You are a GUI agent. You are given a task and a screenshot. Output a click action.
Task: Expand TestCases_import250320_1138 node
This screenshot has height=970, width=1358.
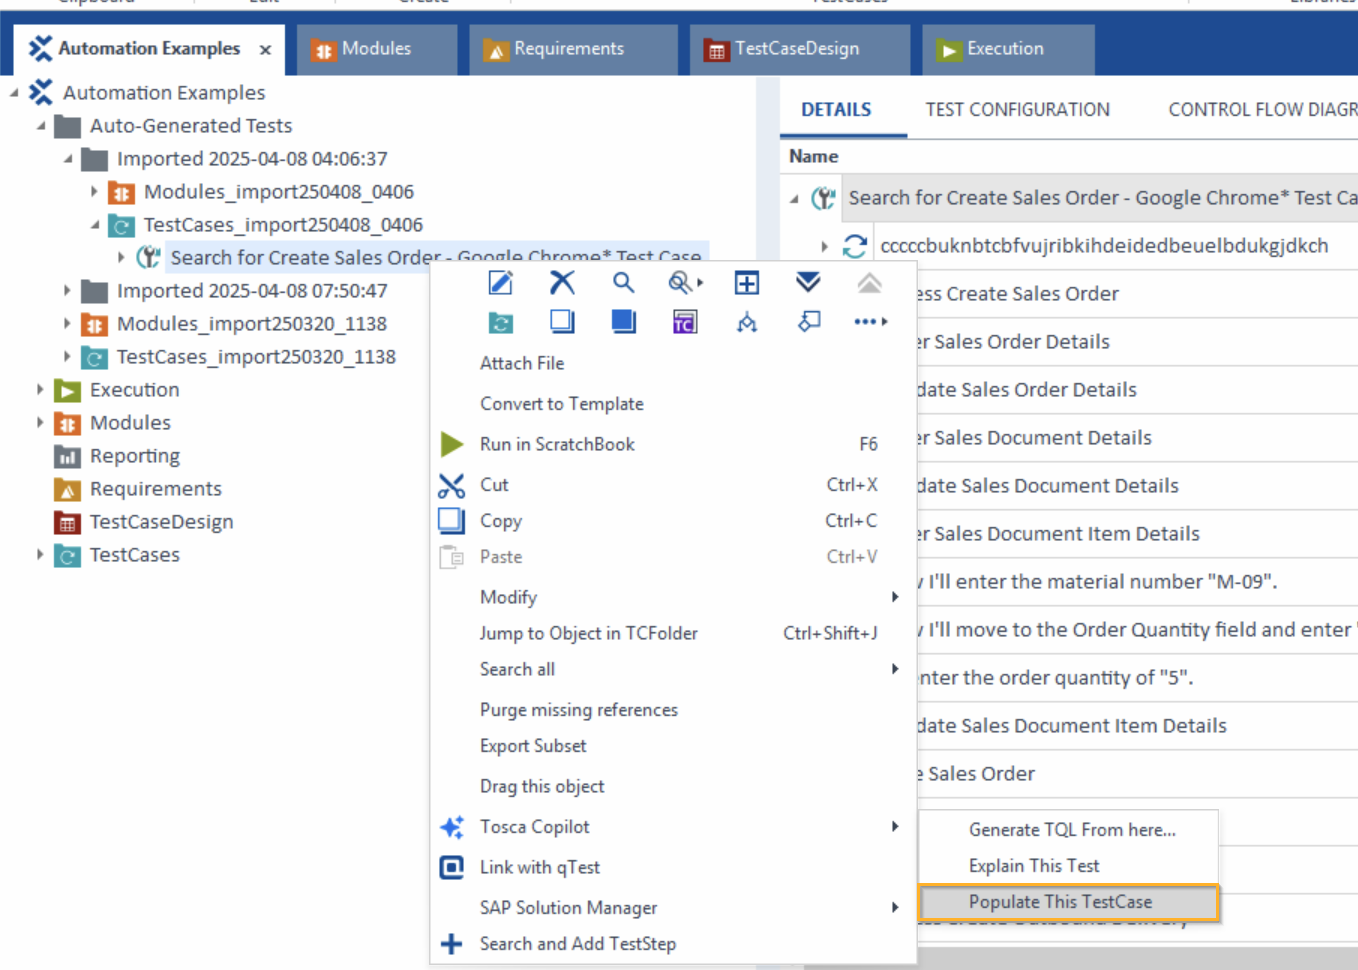67,356
